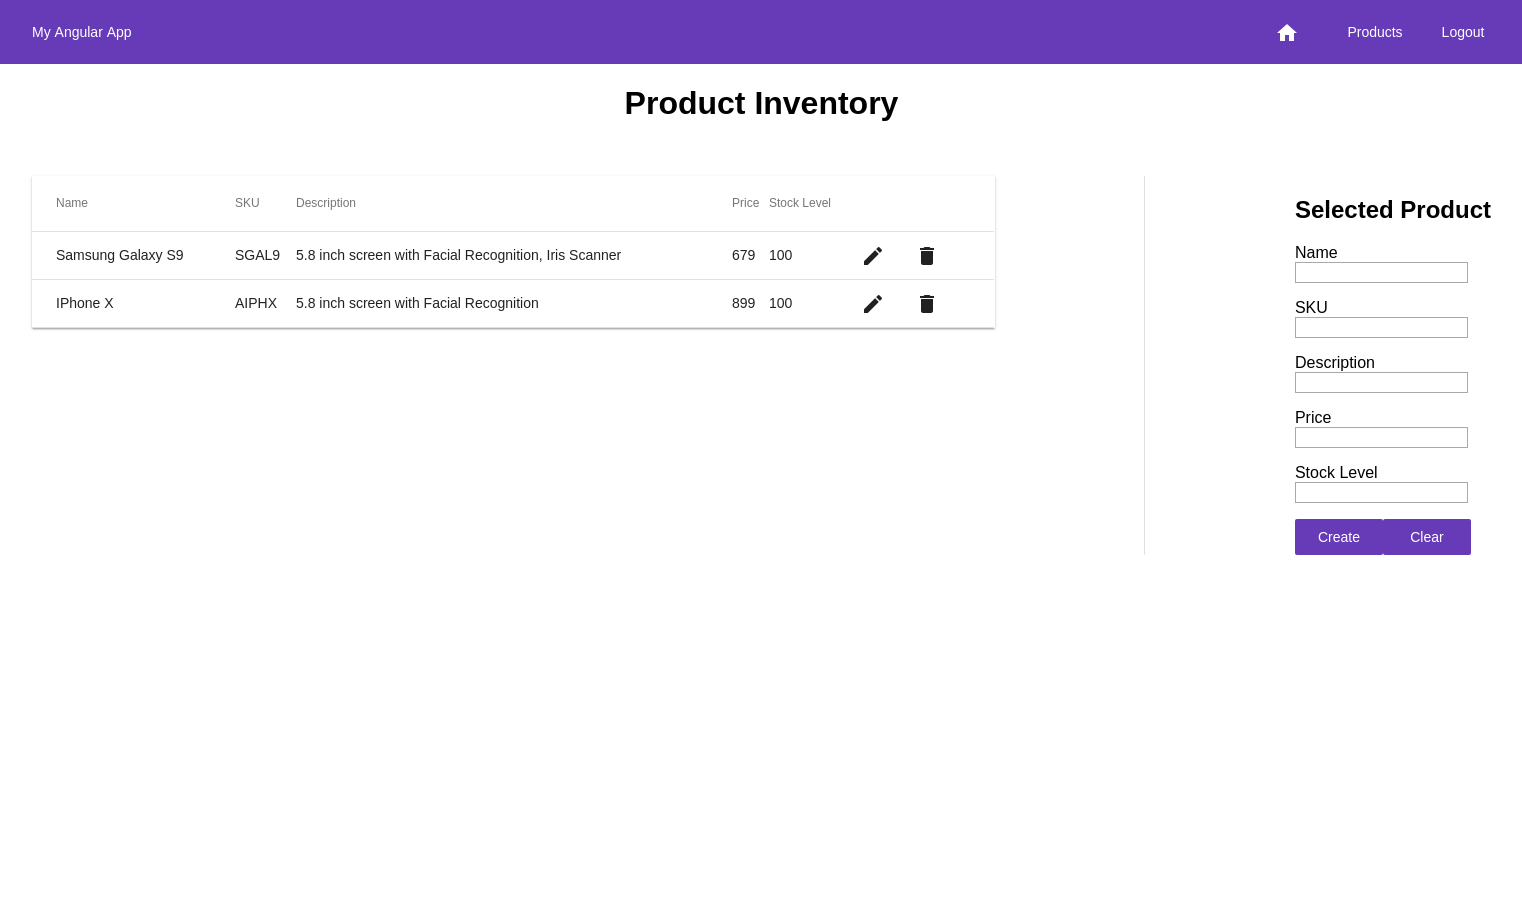The width and height of the screenshot is (1522, 914).
Task: Edit the IPhone X product
Action: 873,304
